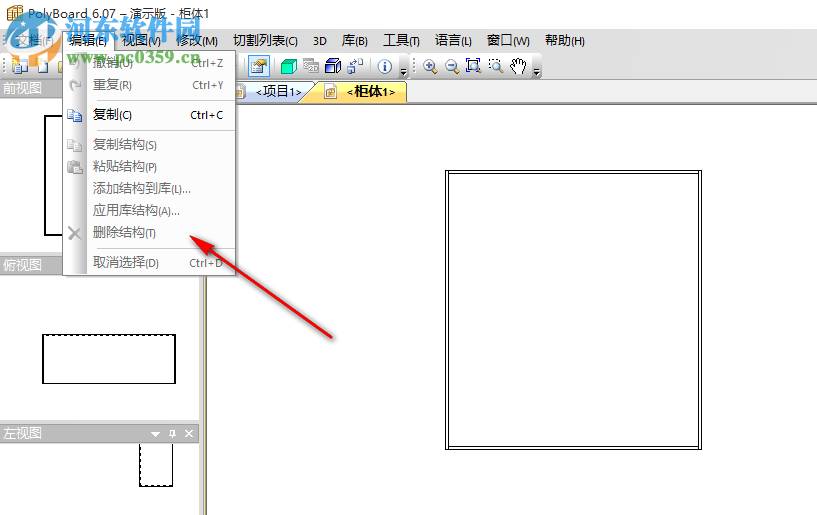Viewport: 817px width, 515px height.
Task: Click the 俯视图 panel header
Action: [31, 265]
